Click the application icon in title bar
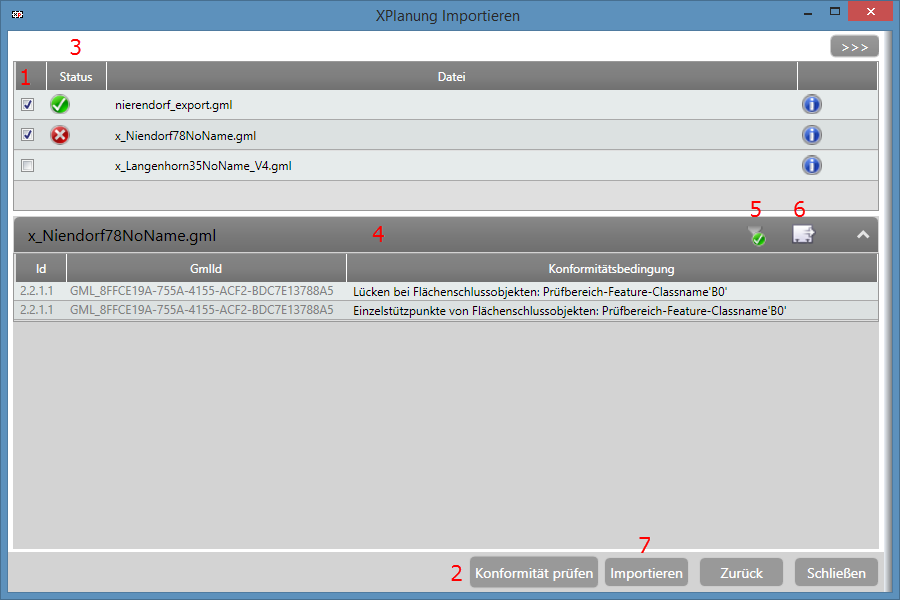The width and height of the screenshot is (900, 600). point(17,16)
